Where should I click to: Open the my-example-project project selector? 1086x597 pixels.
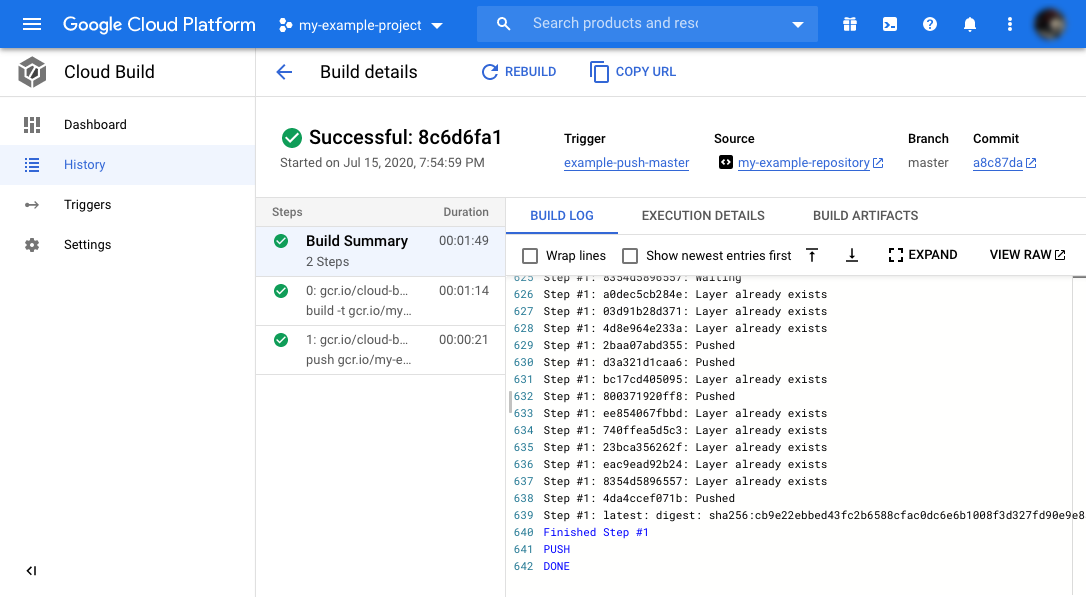(361, 26)
